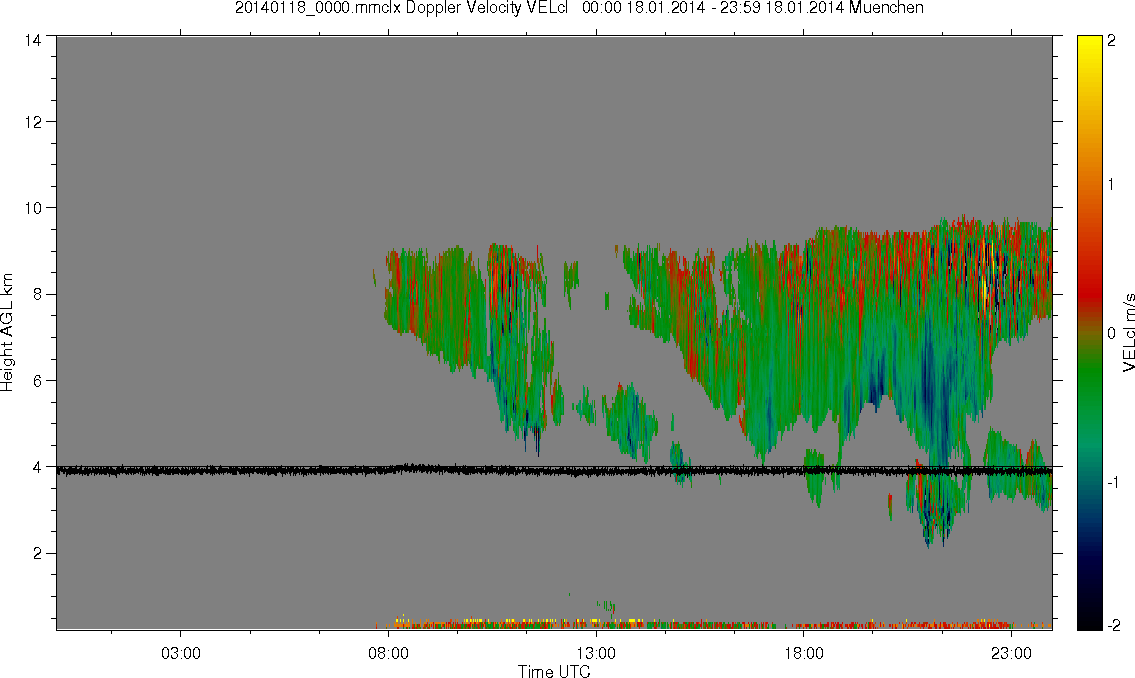1135x678 pixels.
Task: Click the '13:00' time axis label
Action: pos(596,653)
